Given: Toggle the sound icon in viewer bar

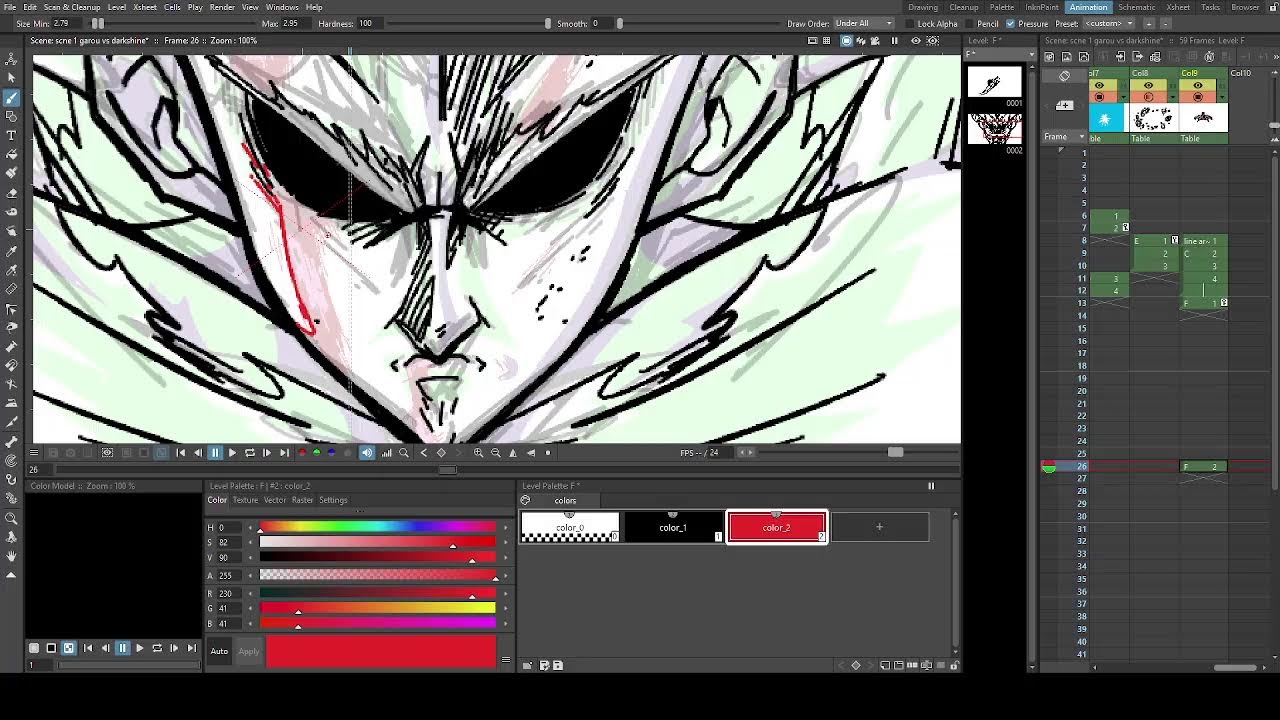Looking at the screenshot, I should coord(367,453).
